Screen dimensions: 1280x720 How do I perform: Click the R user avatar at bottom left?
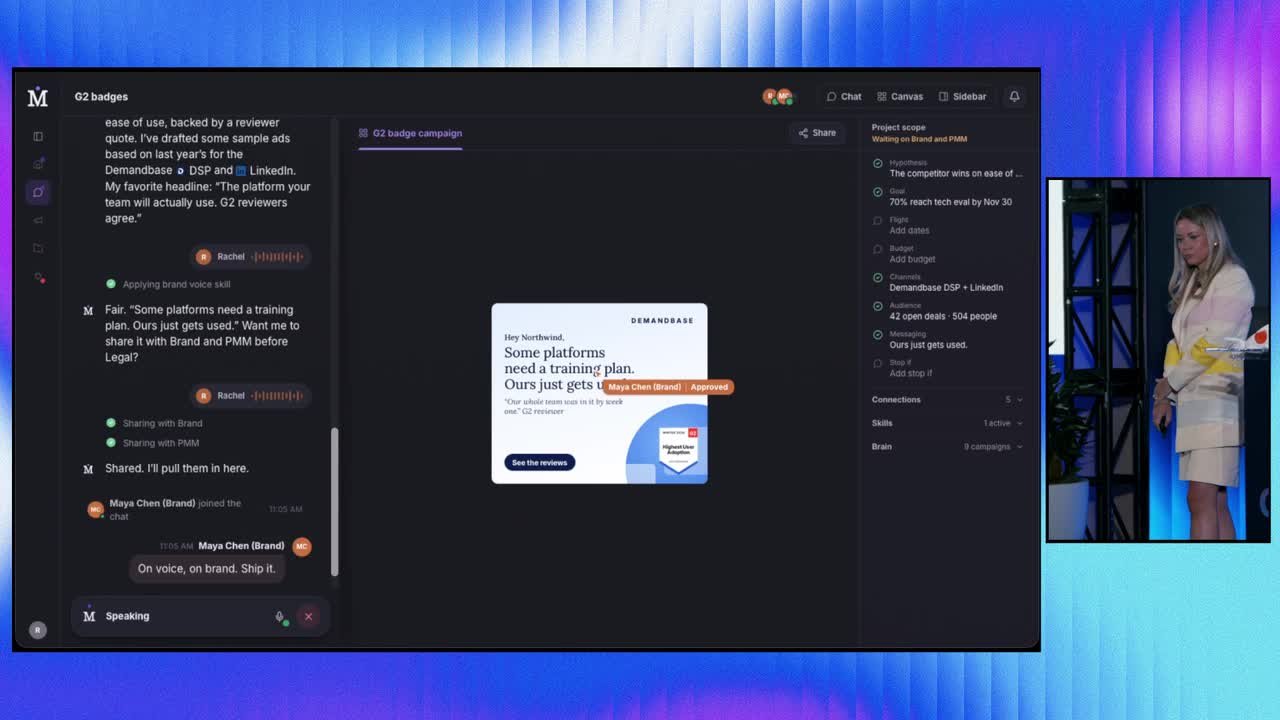[x=37, y=630]
